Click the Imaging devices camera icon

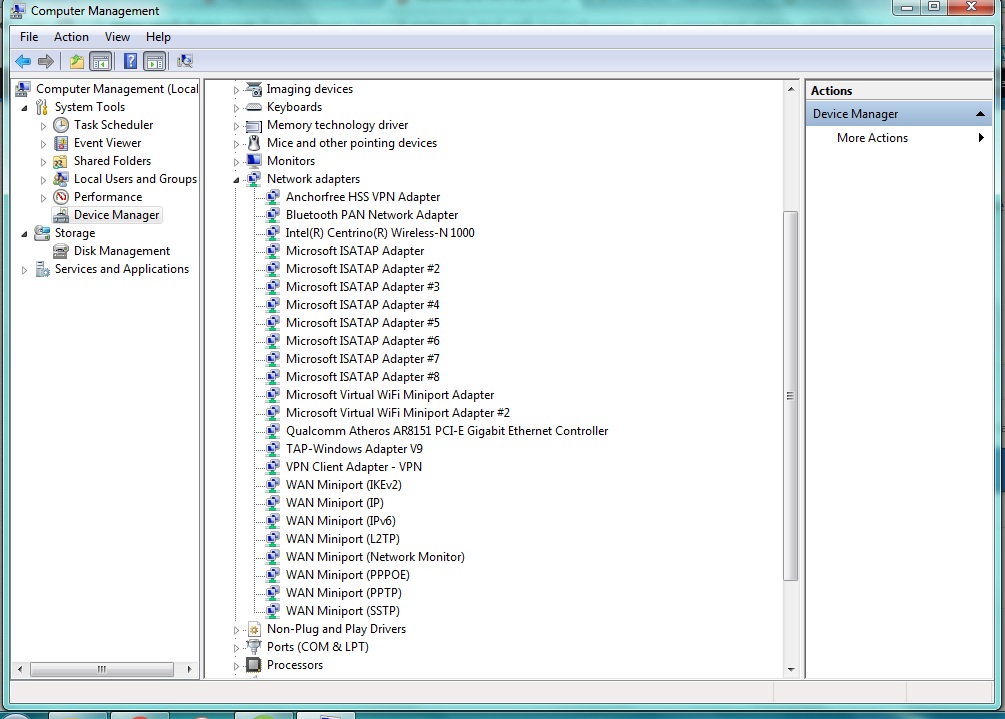click(254, 89)
